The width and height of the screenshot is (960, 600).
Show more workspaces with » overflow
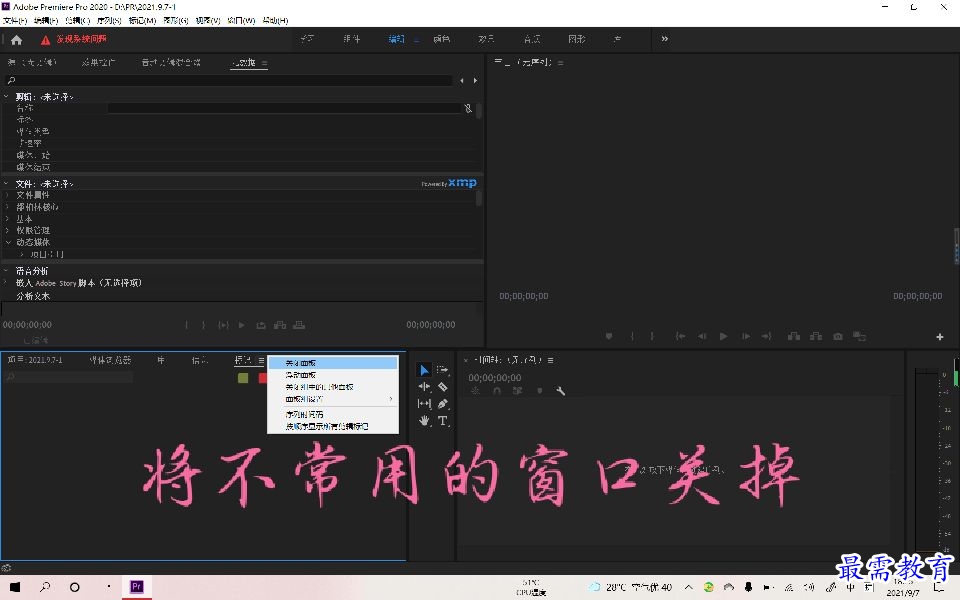664,39
